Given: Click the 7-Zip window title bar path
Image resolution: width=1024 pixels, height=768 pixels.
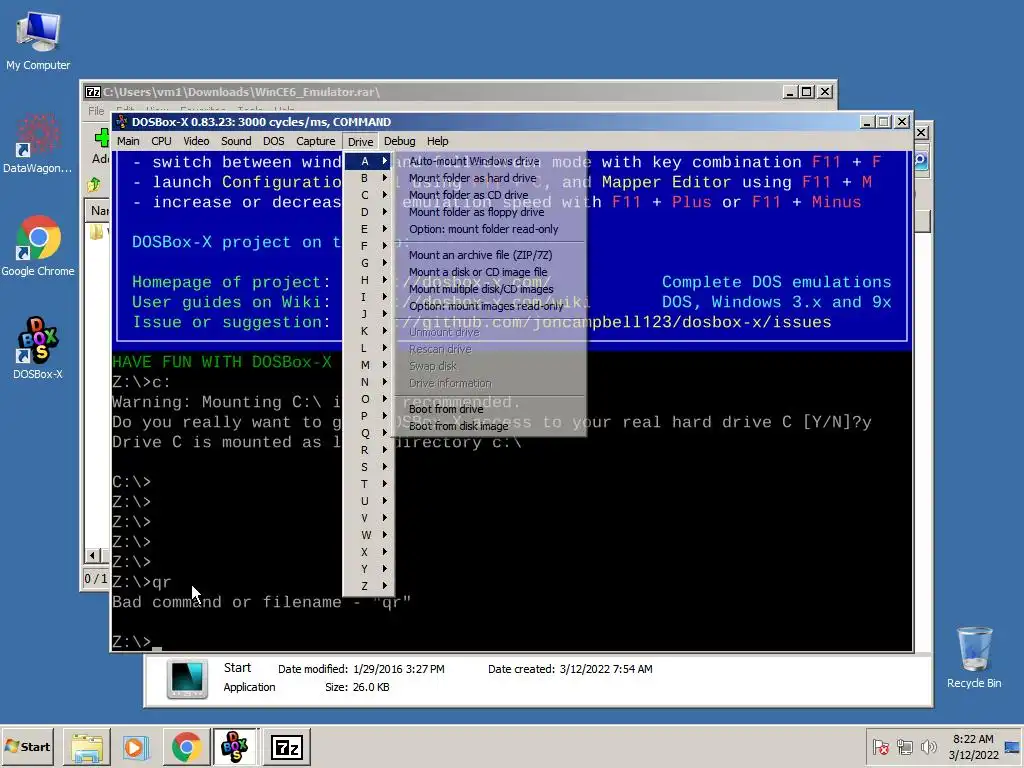Looking at the screenshot, I should tap(241, 92).
